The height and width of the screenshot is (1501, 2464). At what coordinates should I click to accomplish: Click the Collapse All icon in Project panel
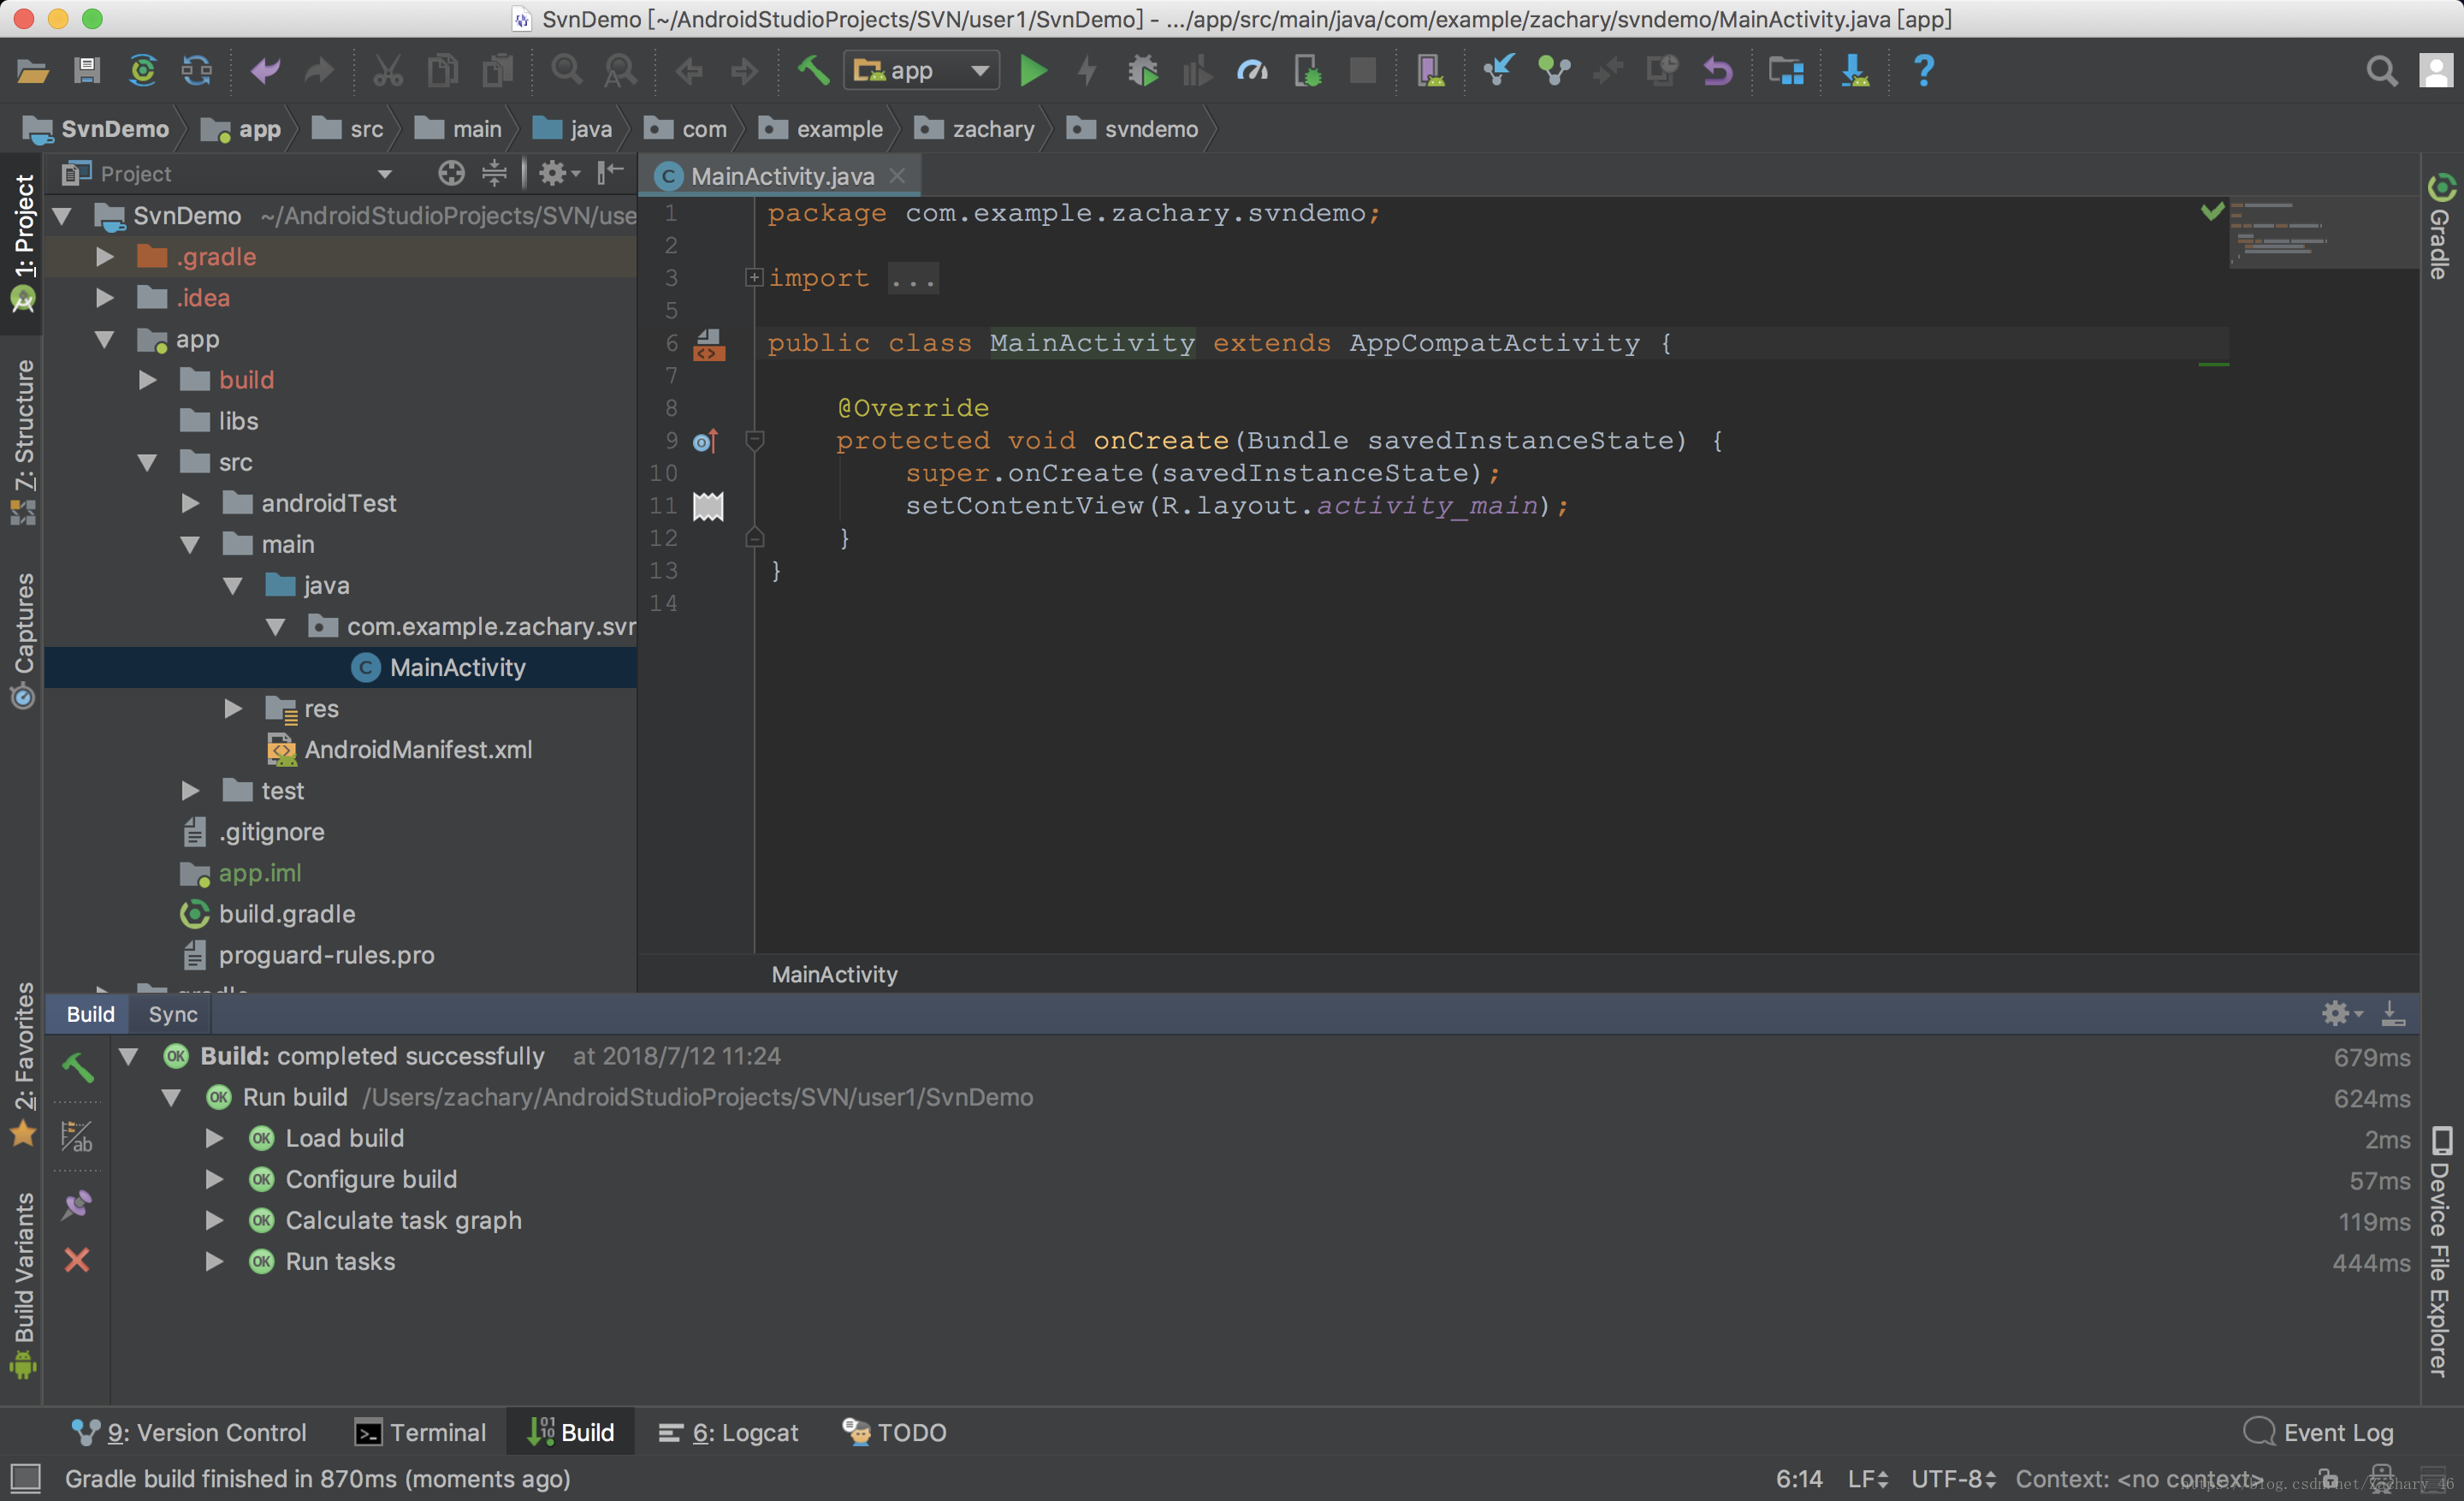coord(494,173)
